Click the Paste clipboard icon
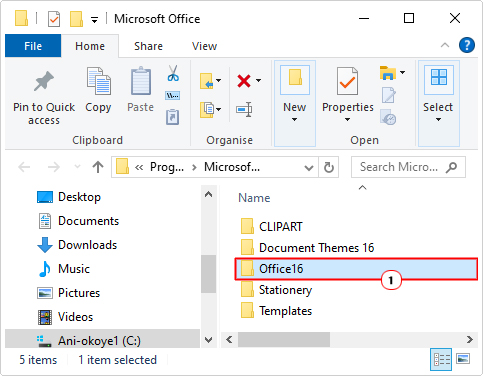This screenshot has height=376, width=483. tap(141, 81)
